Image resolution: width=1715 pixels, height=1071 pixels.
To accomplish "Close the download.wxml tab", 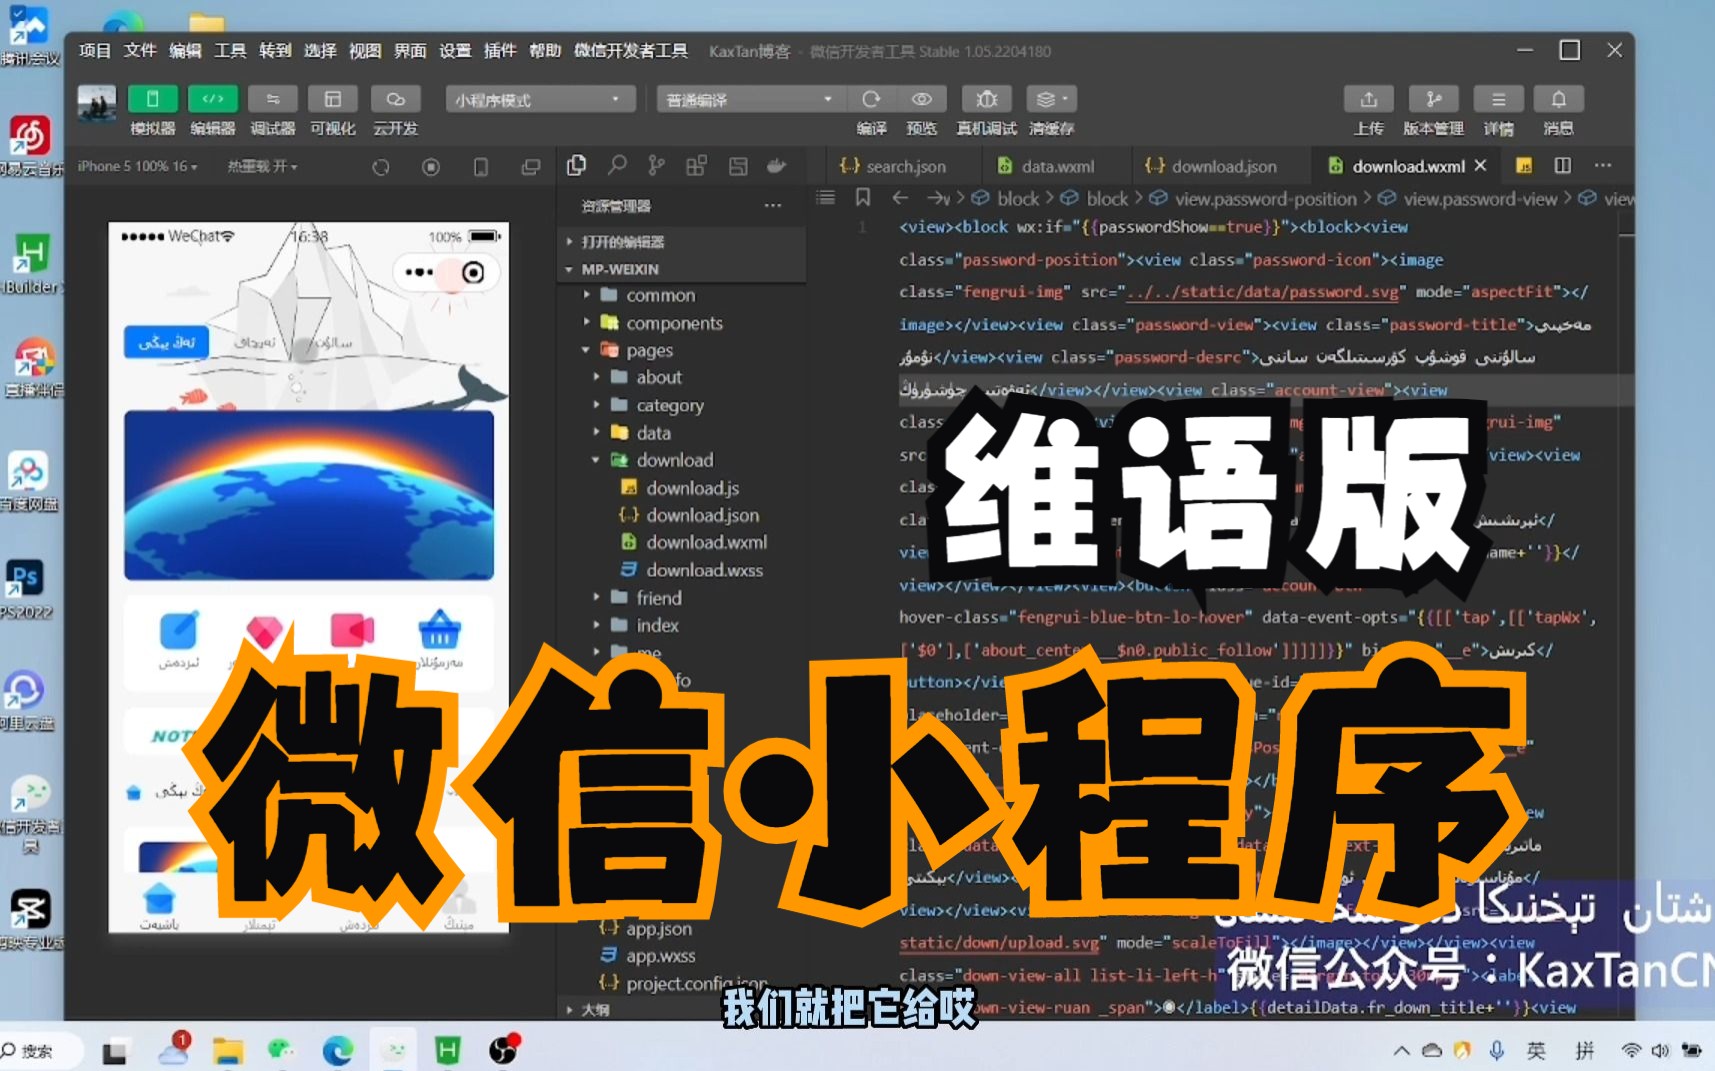I will pyautogui.click(x=1481, y=166).
